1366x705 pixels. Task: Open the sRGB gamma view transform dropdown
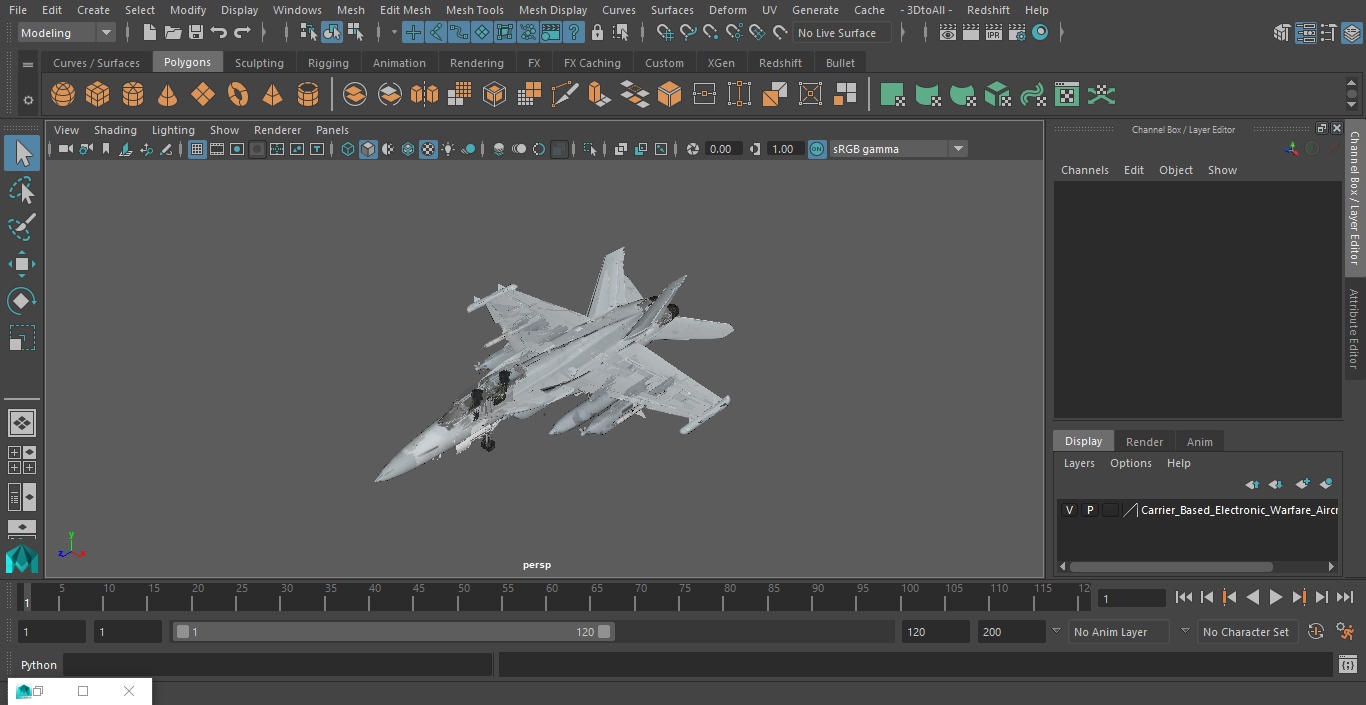tap(899, 149)
